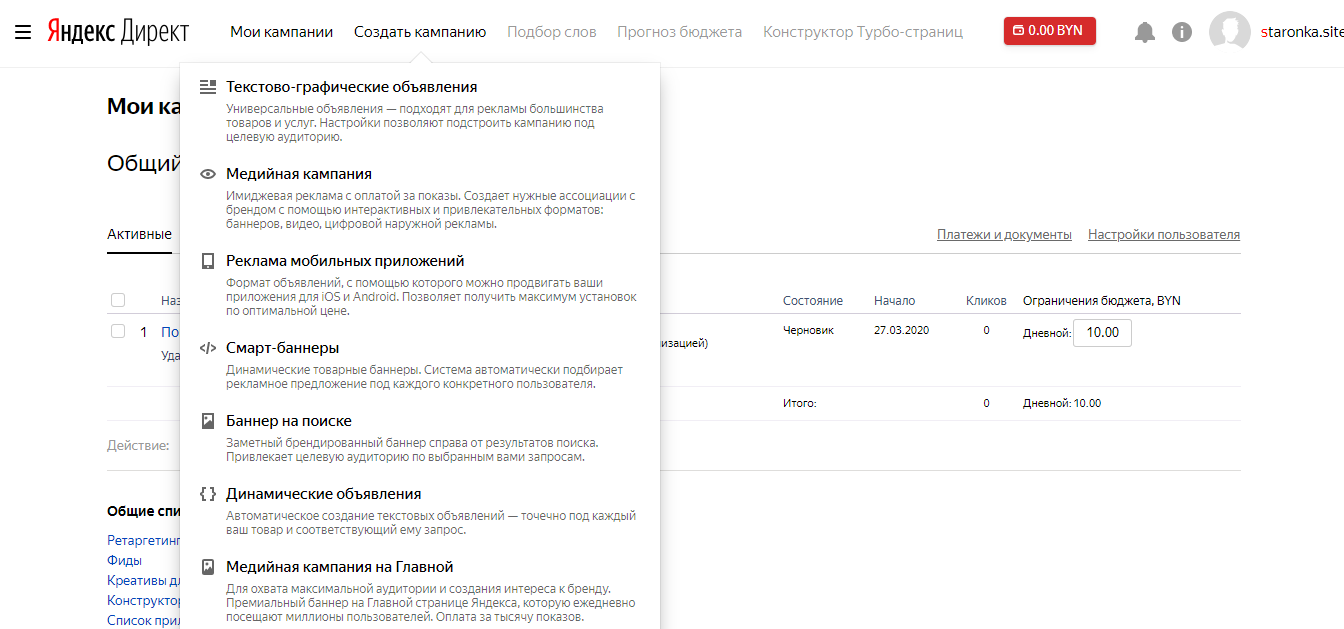This screenshot has height=629, width=1344.
Task: Click the info circle icon
Action: point(1182,32)
